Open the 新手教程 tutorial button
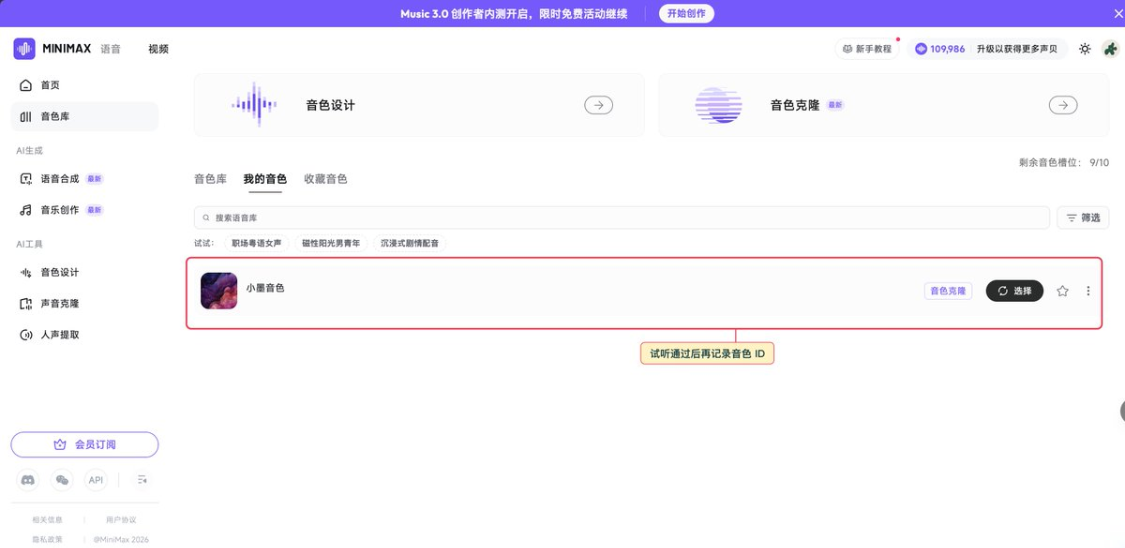 867,49
